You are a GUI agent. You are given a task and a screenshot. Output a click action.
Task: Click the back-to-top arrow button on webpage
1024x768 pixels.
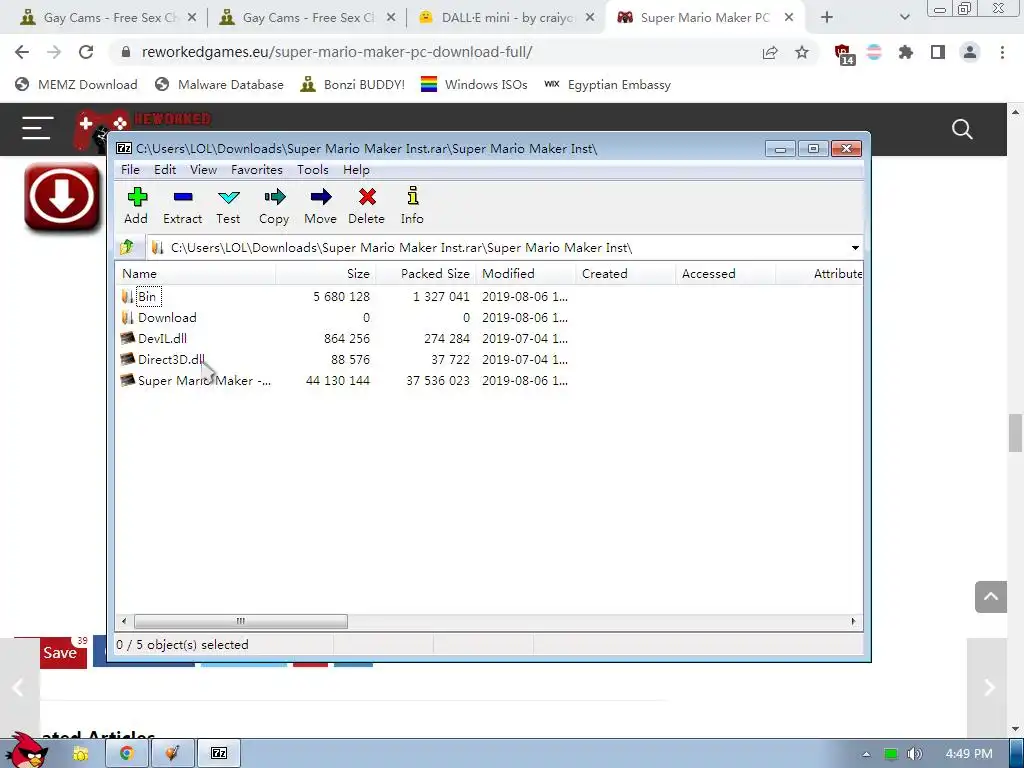pyautogui.click(x=991, y=597)
